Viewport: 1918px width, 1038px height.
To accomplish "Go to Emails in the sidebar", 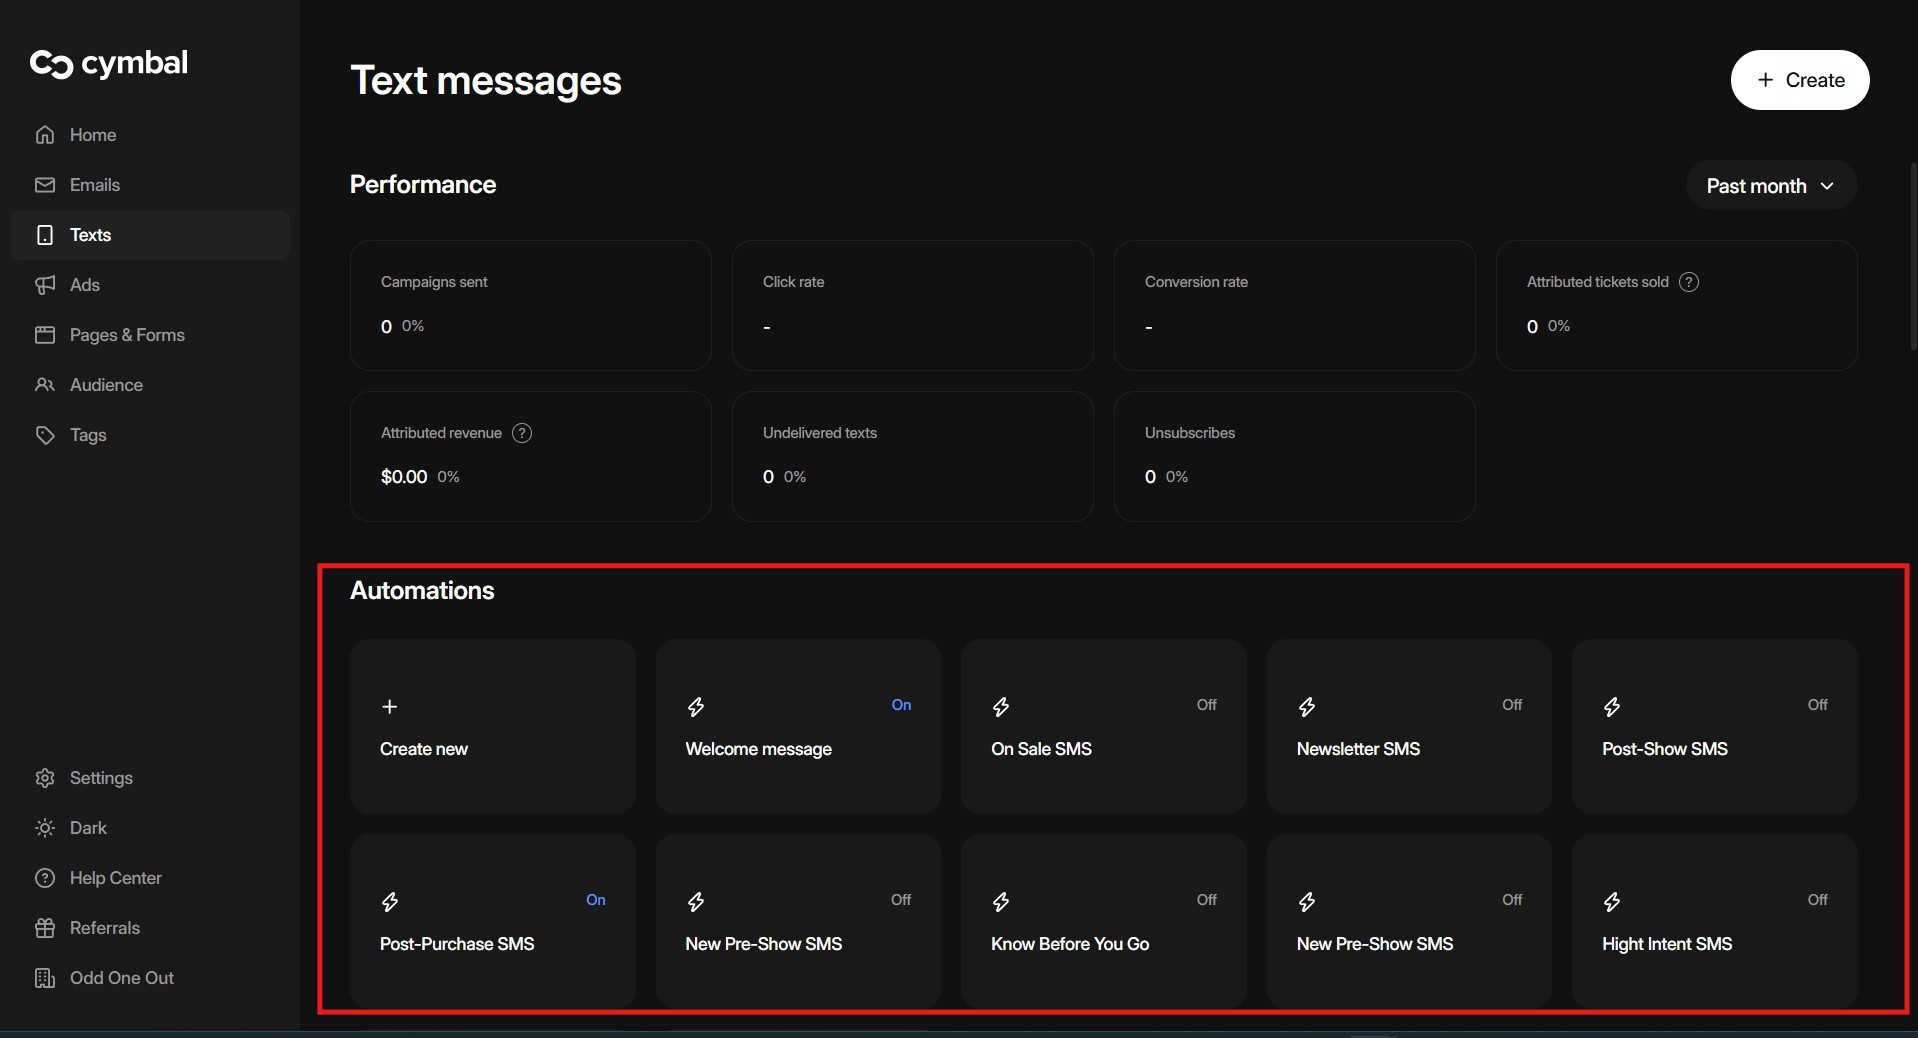I will (94, 185).
